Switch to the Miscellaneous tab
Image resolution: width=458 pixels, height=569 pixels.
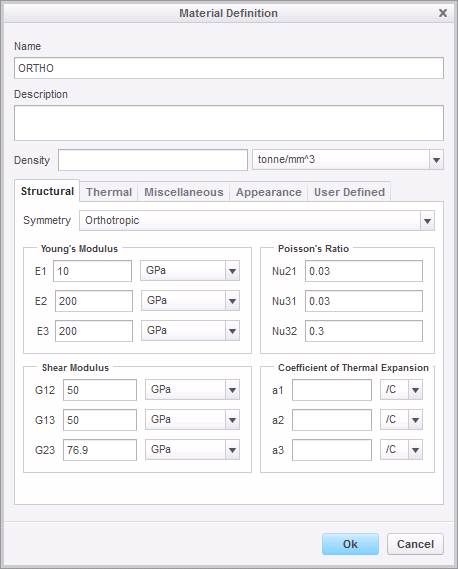184,192
